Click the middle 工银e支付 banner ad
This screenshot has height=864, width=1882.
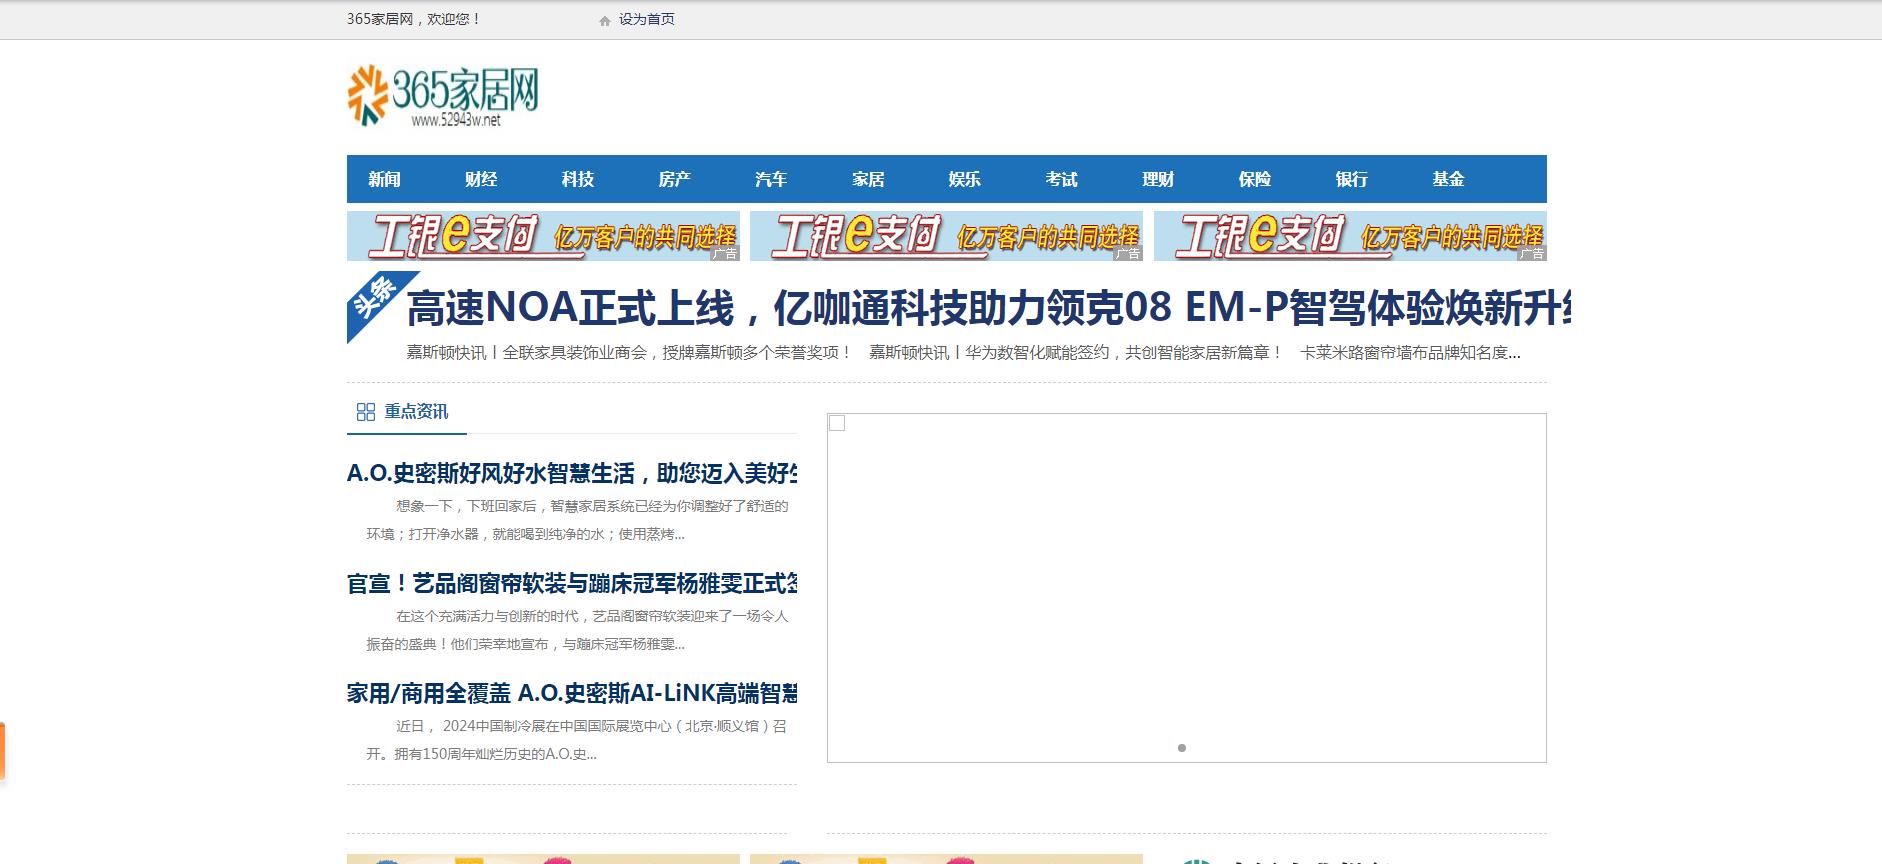pyautogui.click(x=946, y=236)
